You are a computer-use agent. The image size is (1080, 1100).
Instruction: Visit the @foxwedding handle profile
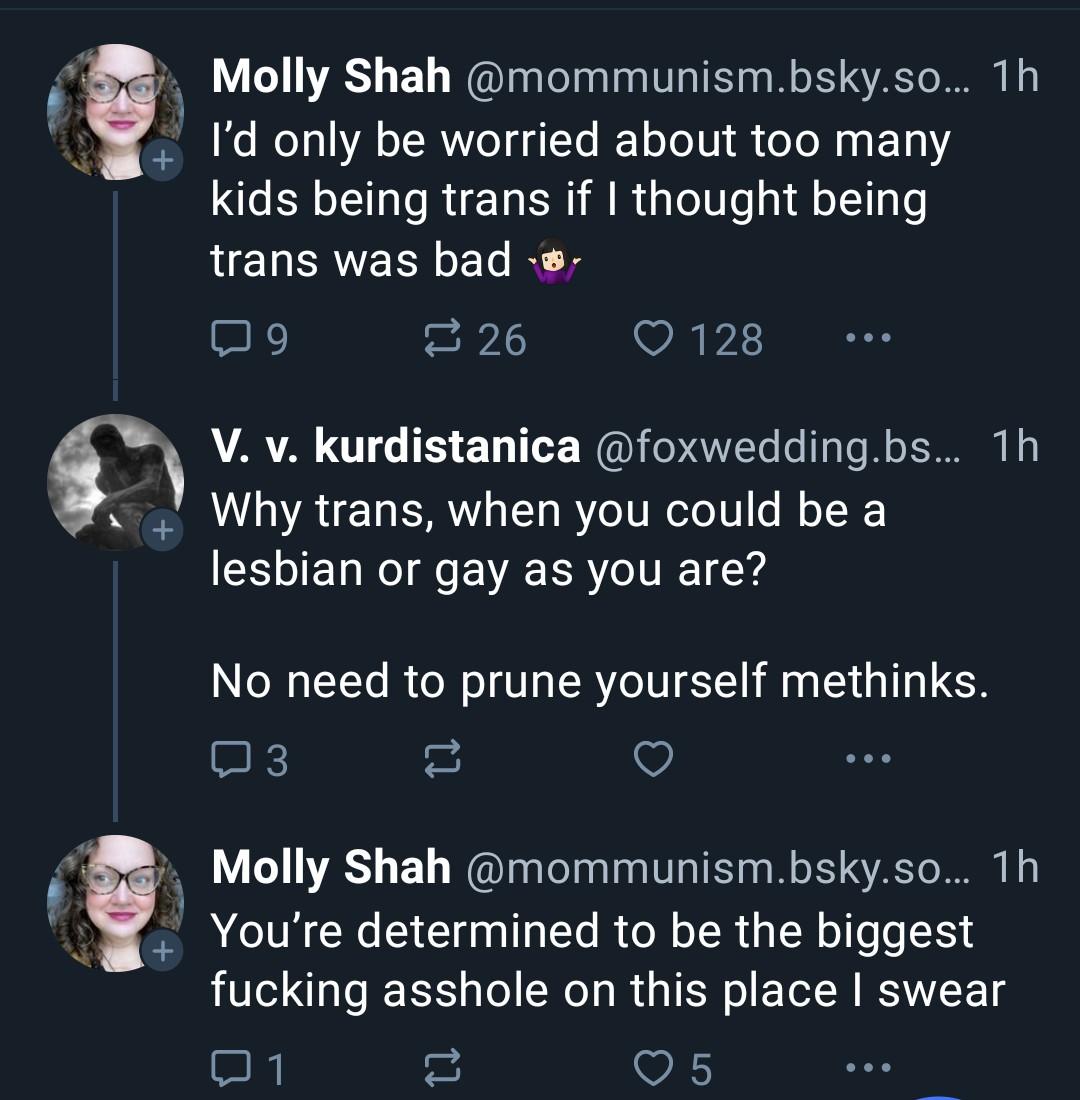777,448
